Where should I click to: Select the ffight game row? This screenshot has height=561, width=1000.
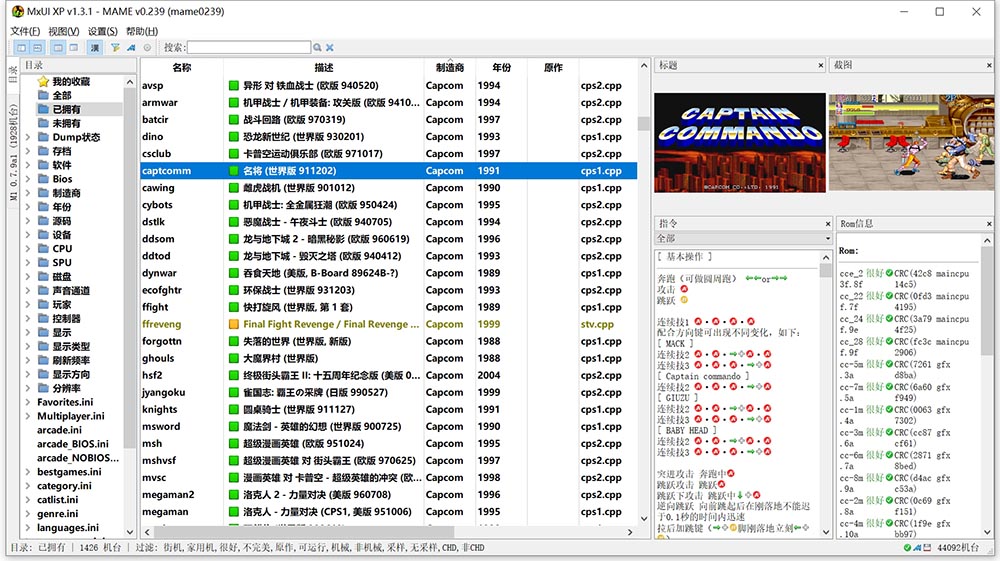(388, 307)
